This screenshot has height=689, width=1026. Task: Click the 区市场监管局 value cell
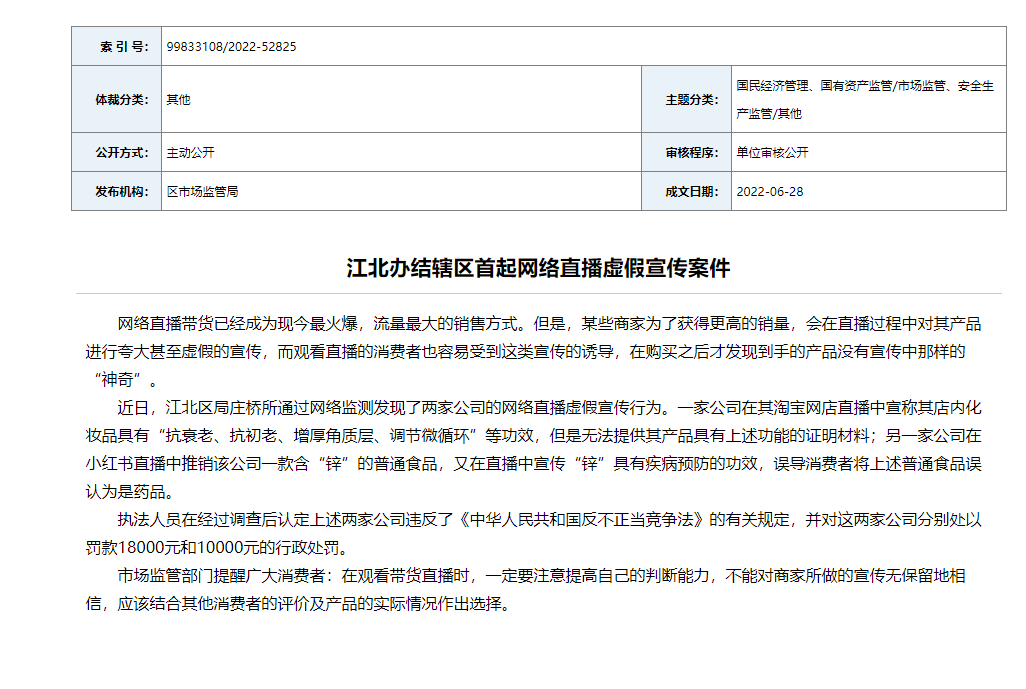coord(401,192)
